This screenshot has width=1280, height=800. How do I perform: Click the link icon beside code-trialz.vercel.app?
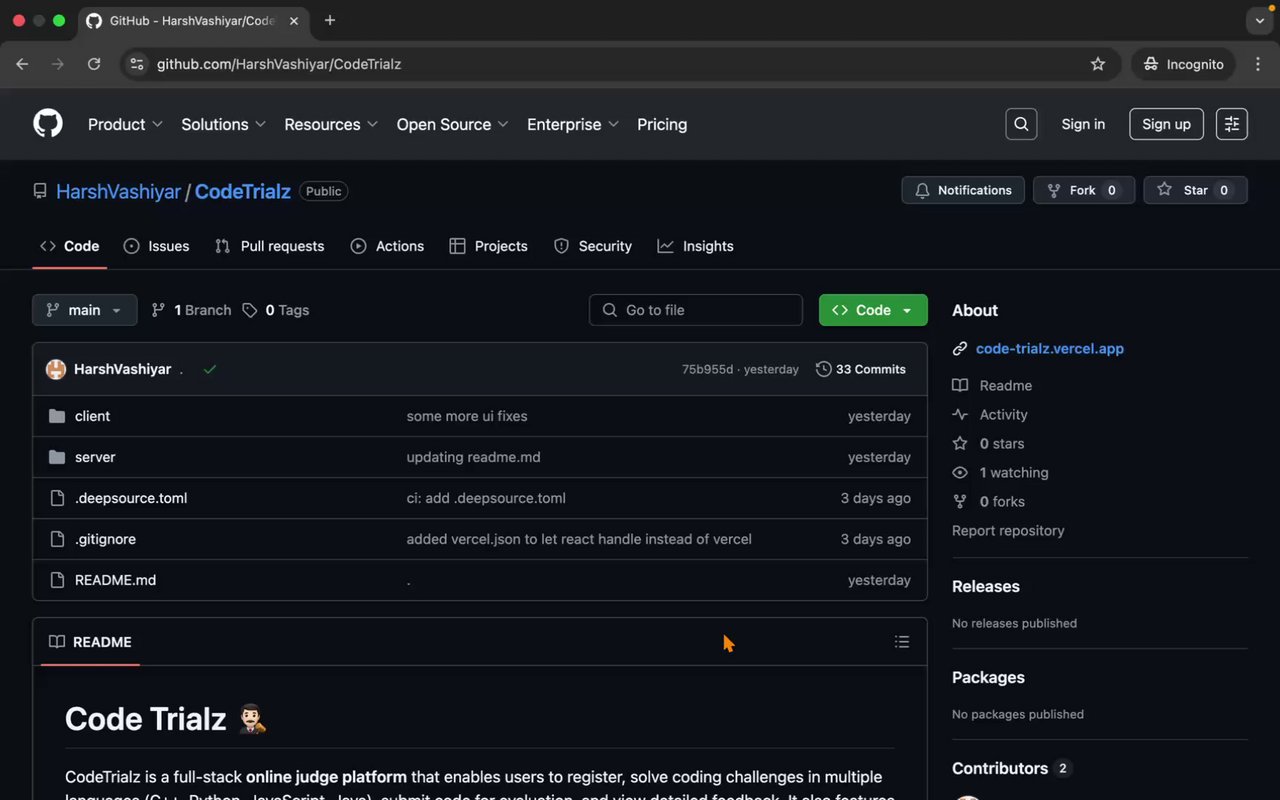(960, 349)
